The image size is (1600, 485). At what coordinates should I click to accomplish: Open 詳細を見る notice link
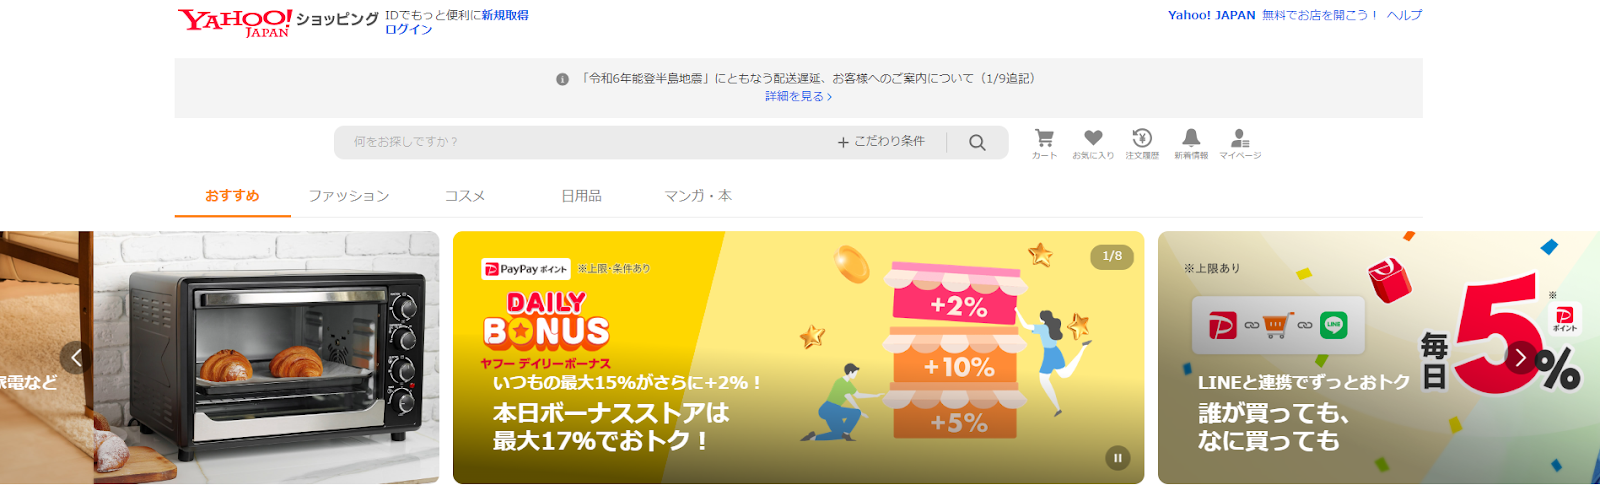(798, 96)
